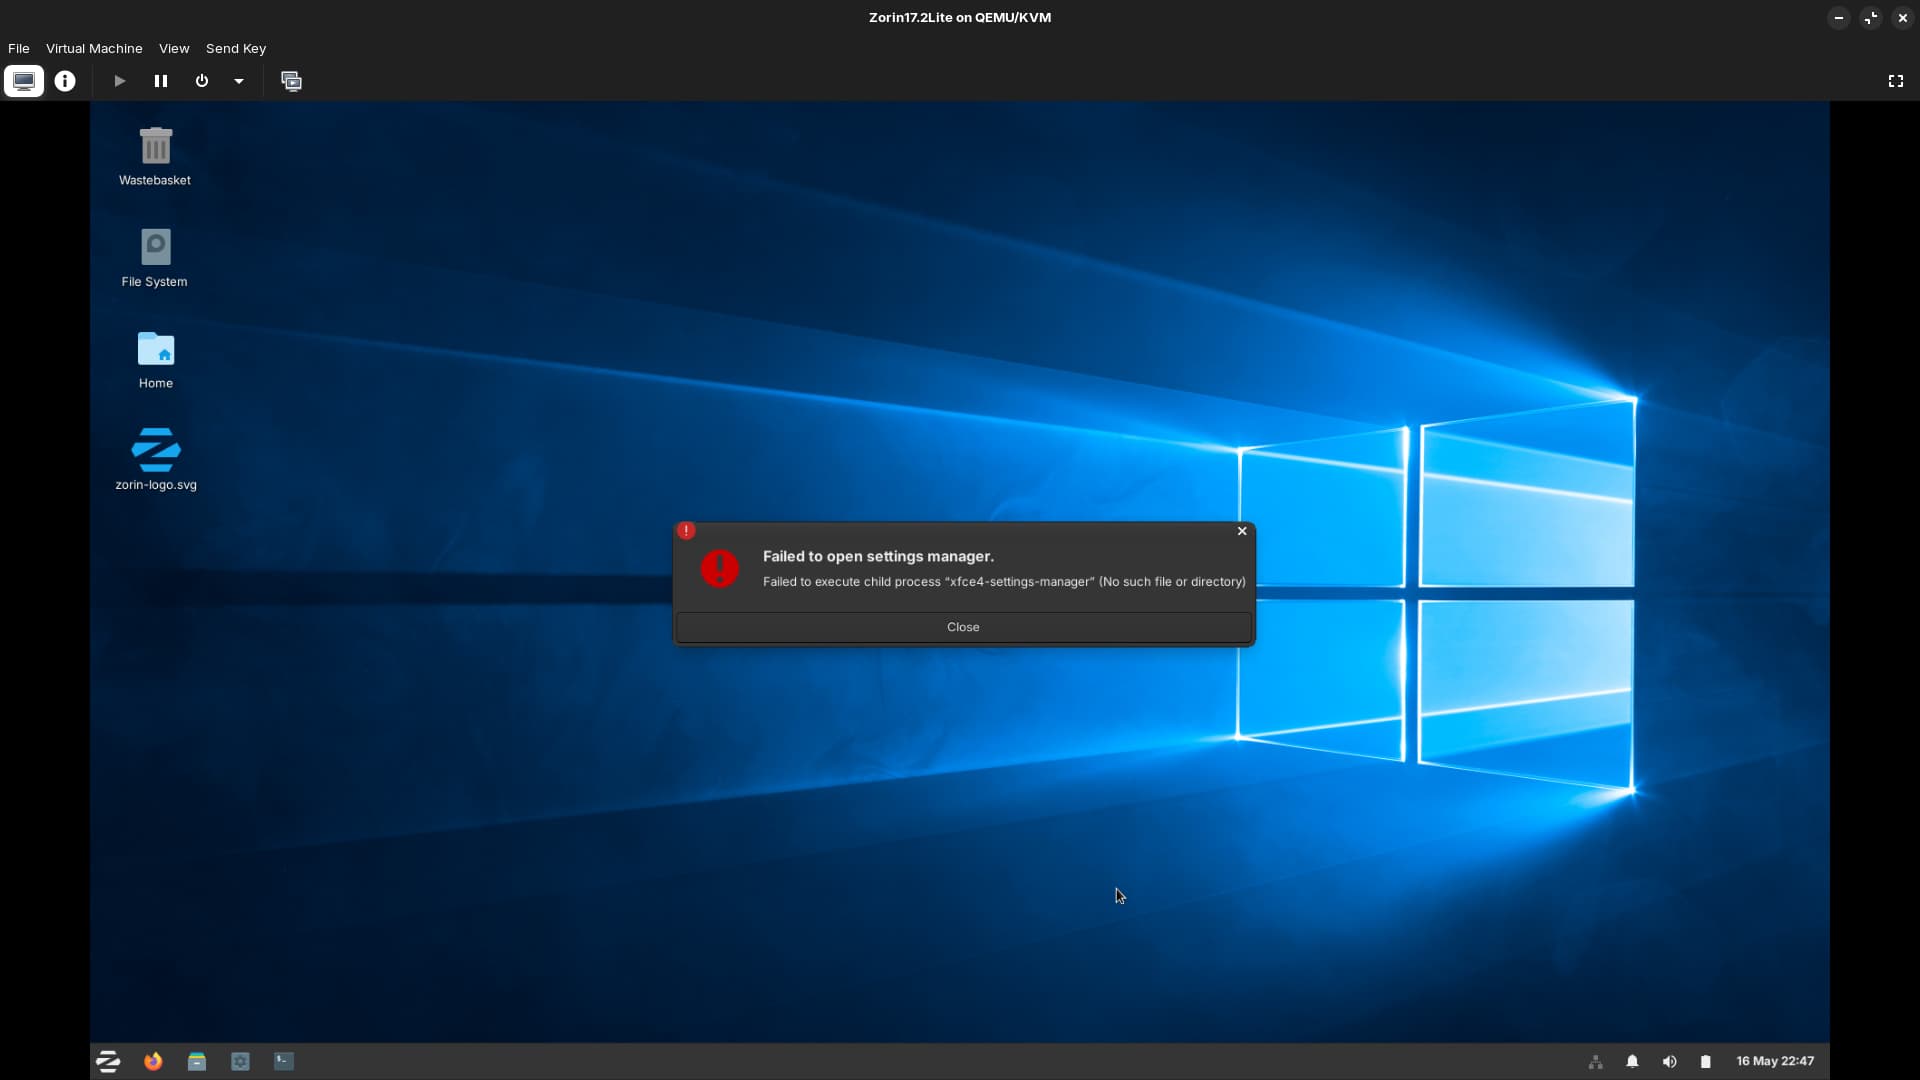Click the "Failed to open settings manager." heading
The width and height of the screenshot is (1920, 1080).
[x=878, y=557]
